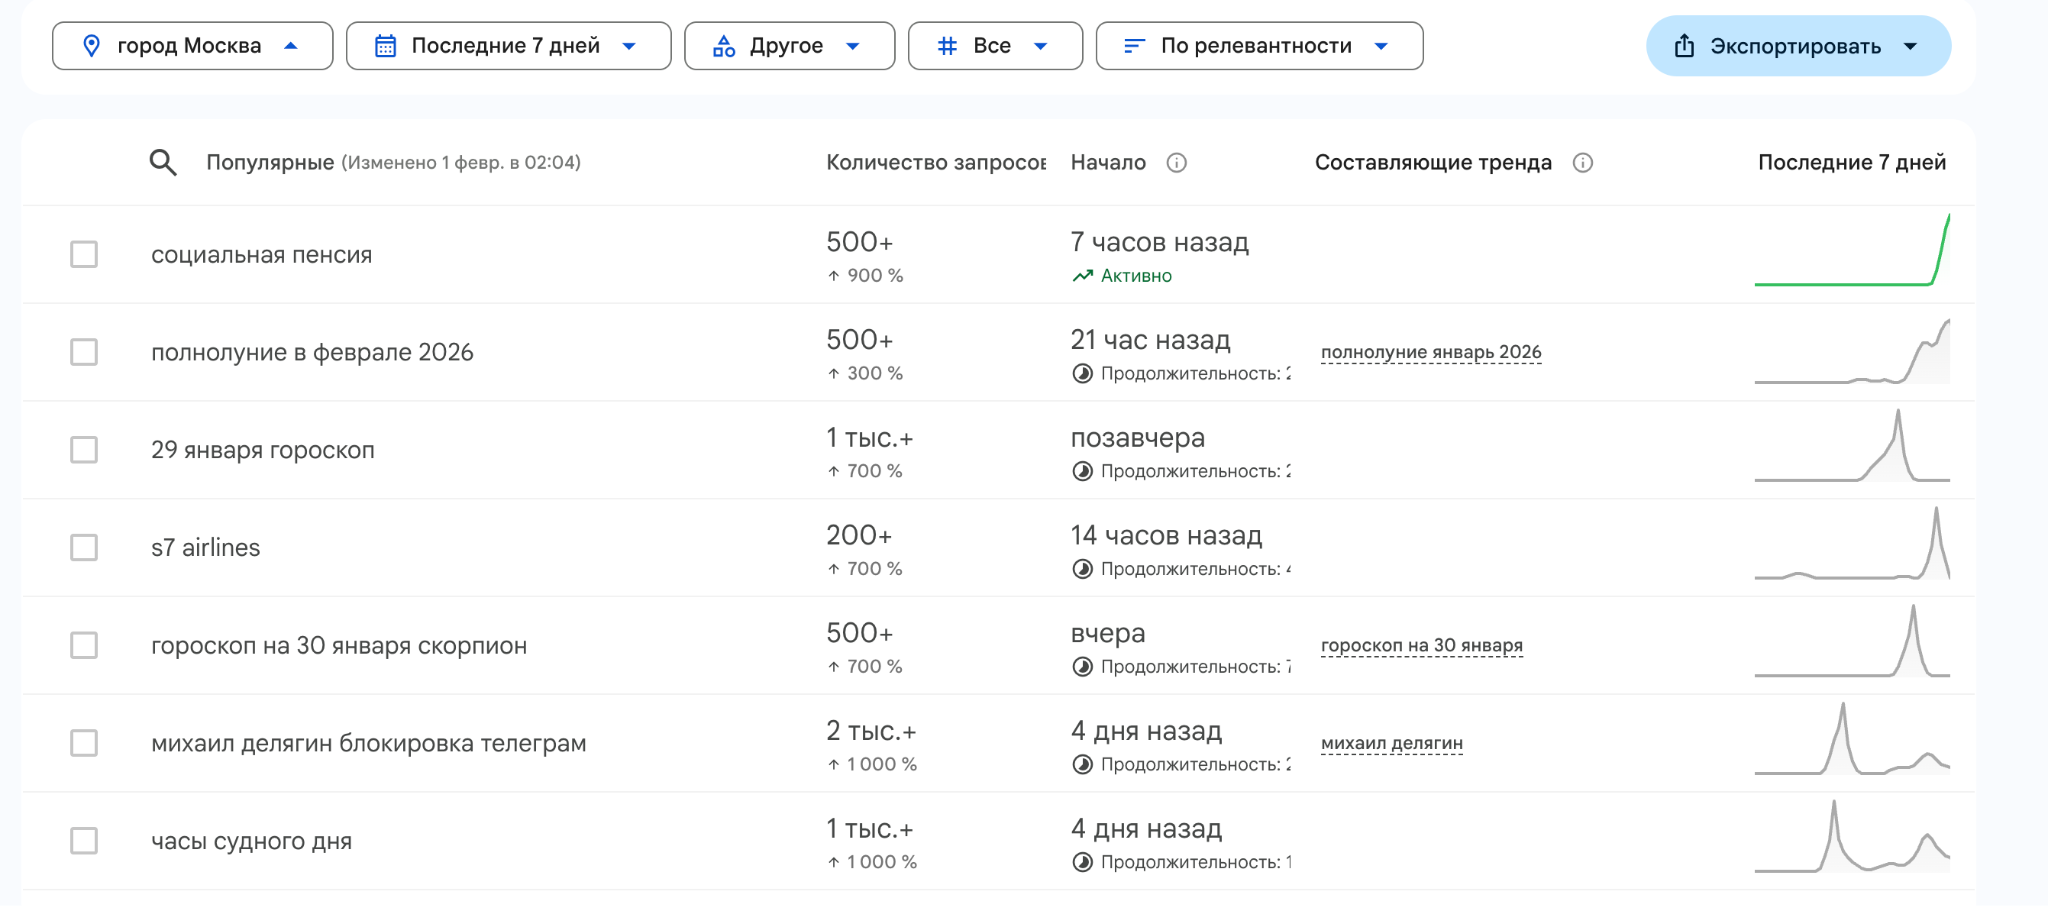
Task: Select the checkbox beside s7 airlines
Action: click(x=84, y=547)
